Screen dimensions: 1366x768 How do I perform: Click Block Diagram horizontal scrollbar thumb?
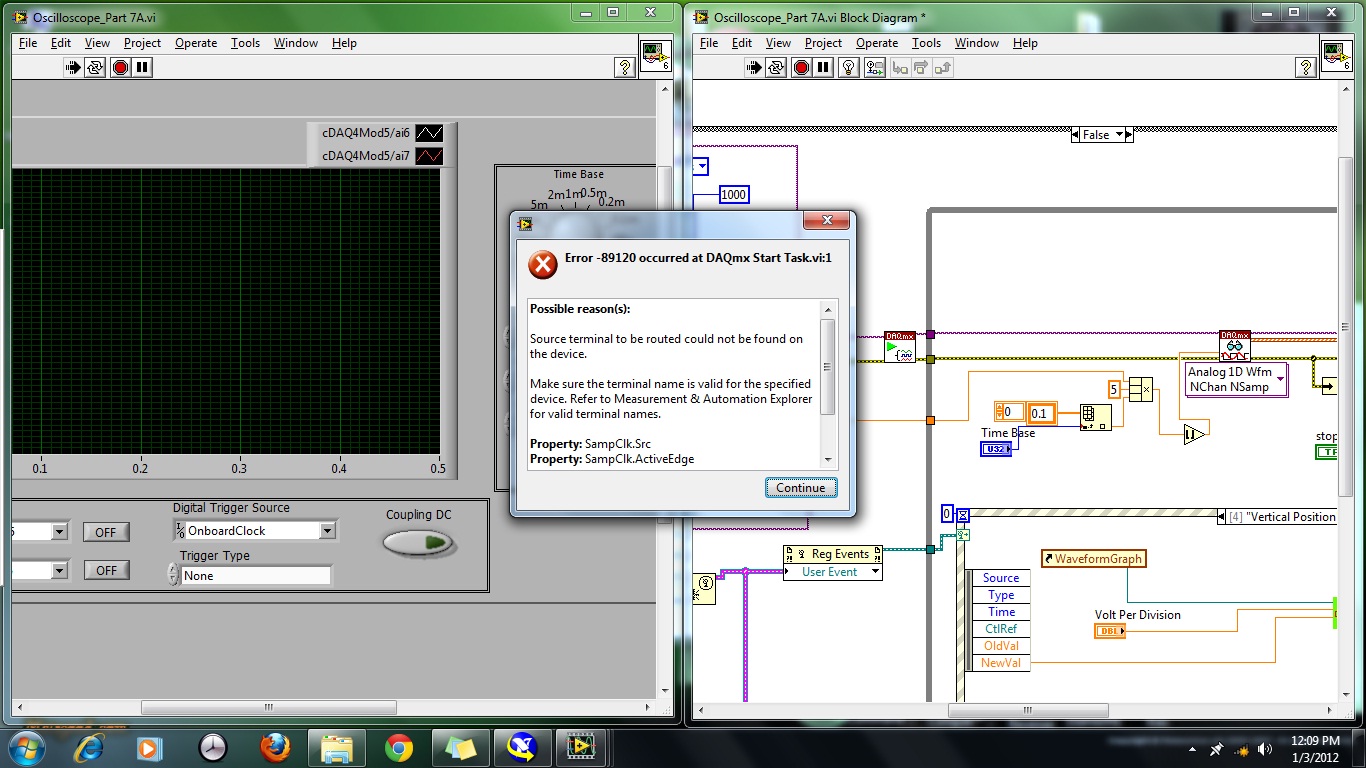pos(1029,710)
